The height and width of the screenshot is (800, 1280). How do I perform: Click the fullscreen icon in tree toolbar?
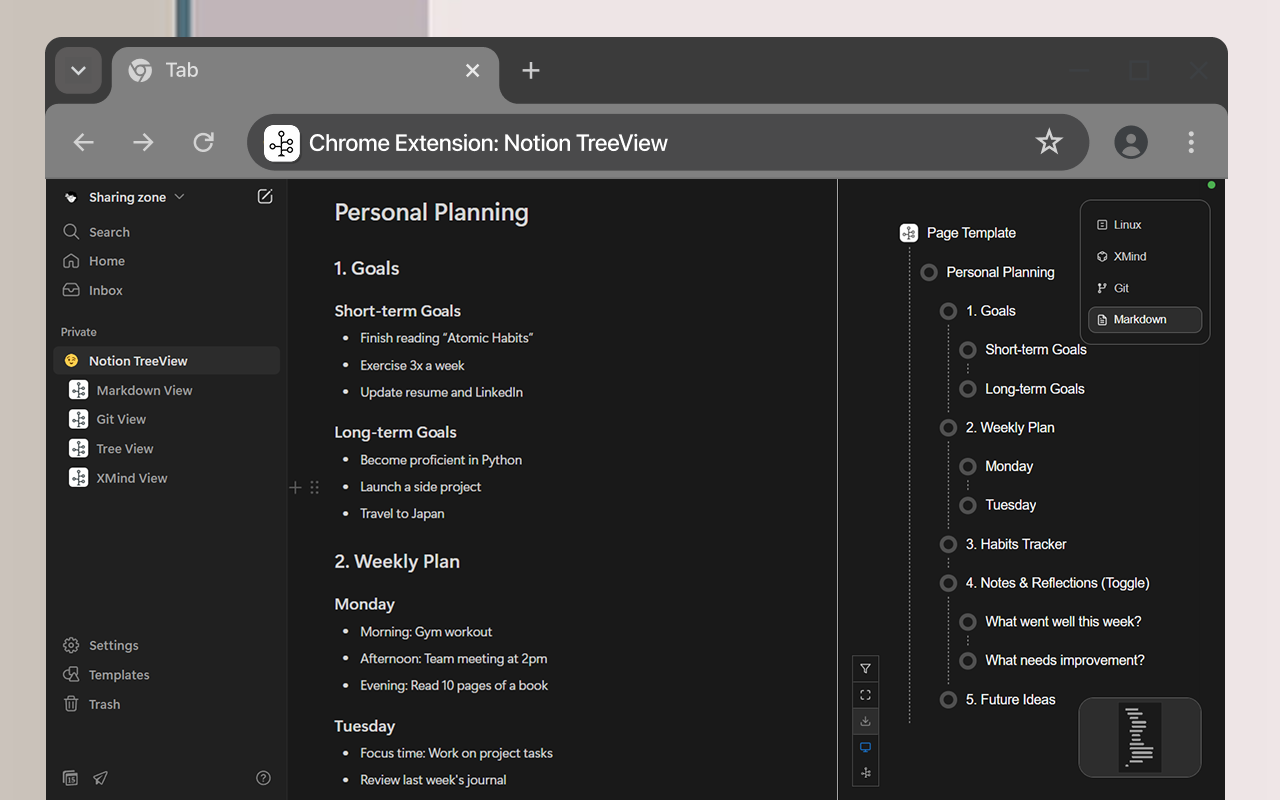tap(865, 695)
